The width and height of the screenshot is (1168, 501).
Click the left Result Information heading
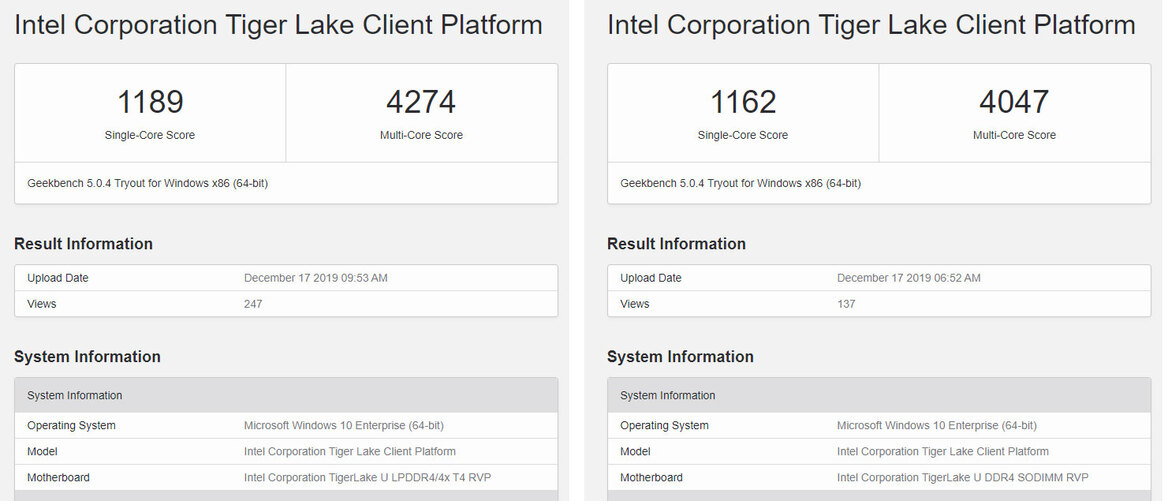(x=83, y=244)
